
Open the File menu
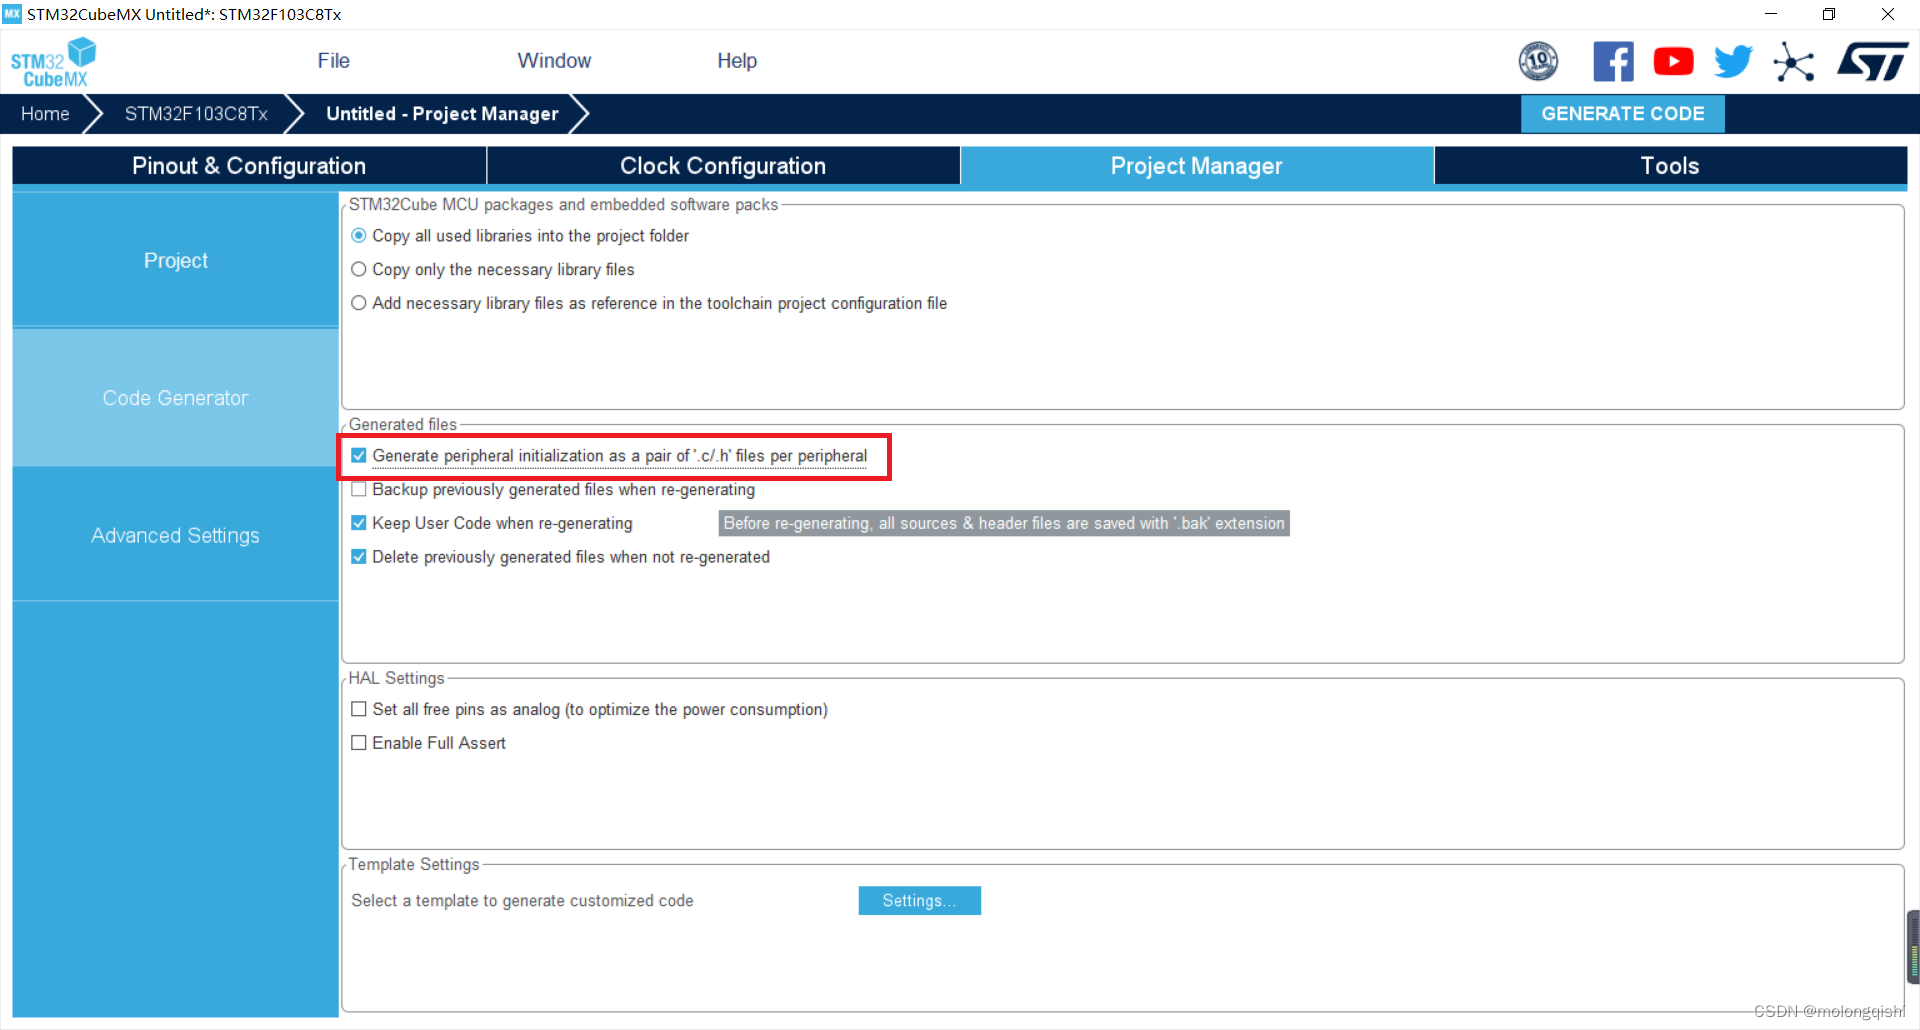334,61
